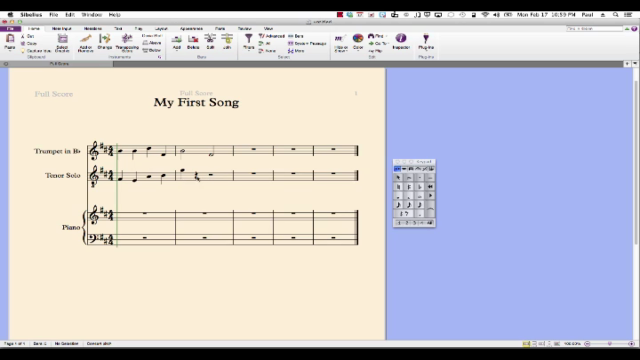Viewport: 640px width, 360px height.
Task: Open the Plug-ins dropdown
Action: click(x=426, y=42)
